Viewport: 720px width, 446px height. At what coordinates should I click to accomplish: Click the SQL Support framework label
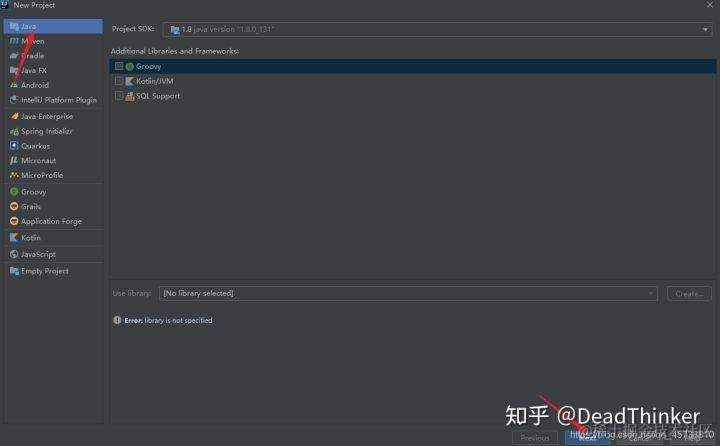click(158, 96)
